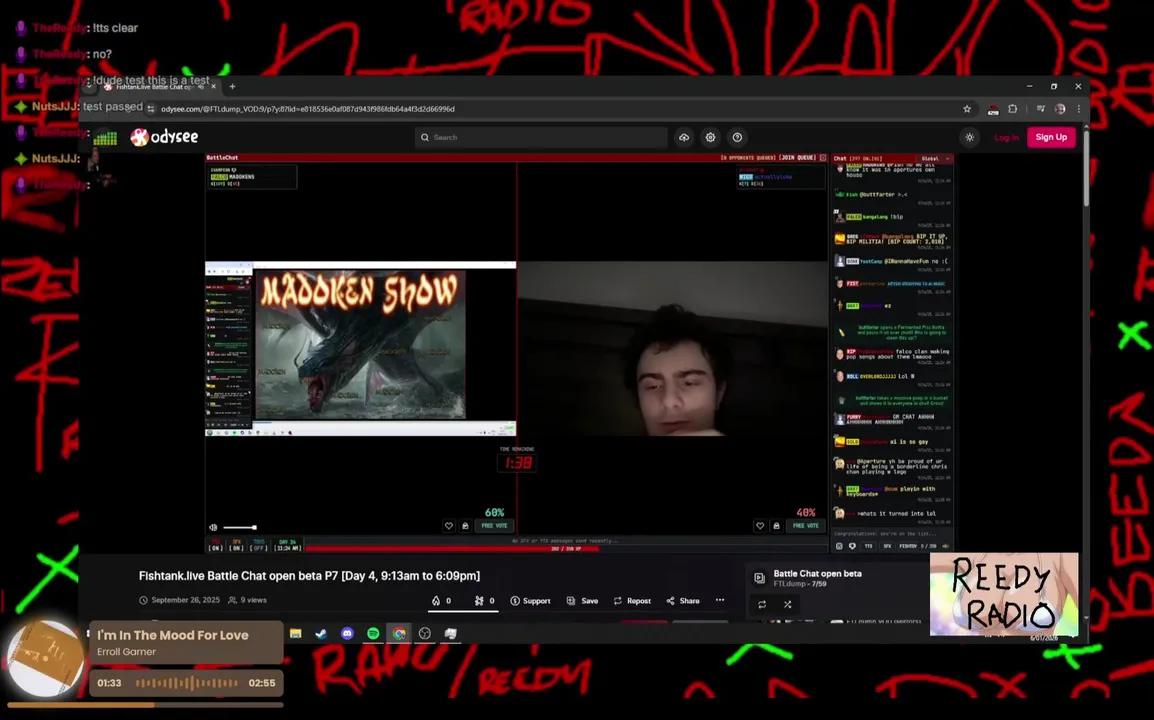Open the Odysee home logo
1154x720 pixels.
[164, 137]
